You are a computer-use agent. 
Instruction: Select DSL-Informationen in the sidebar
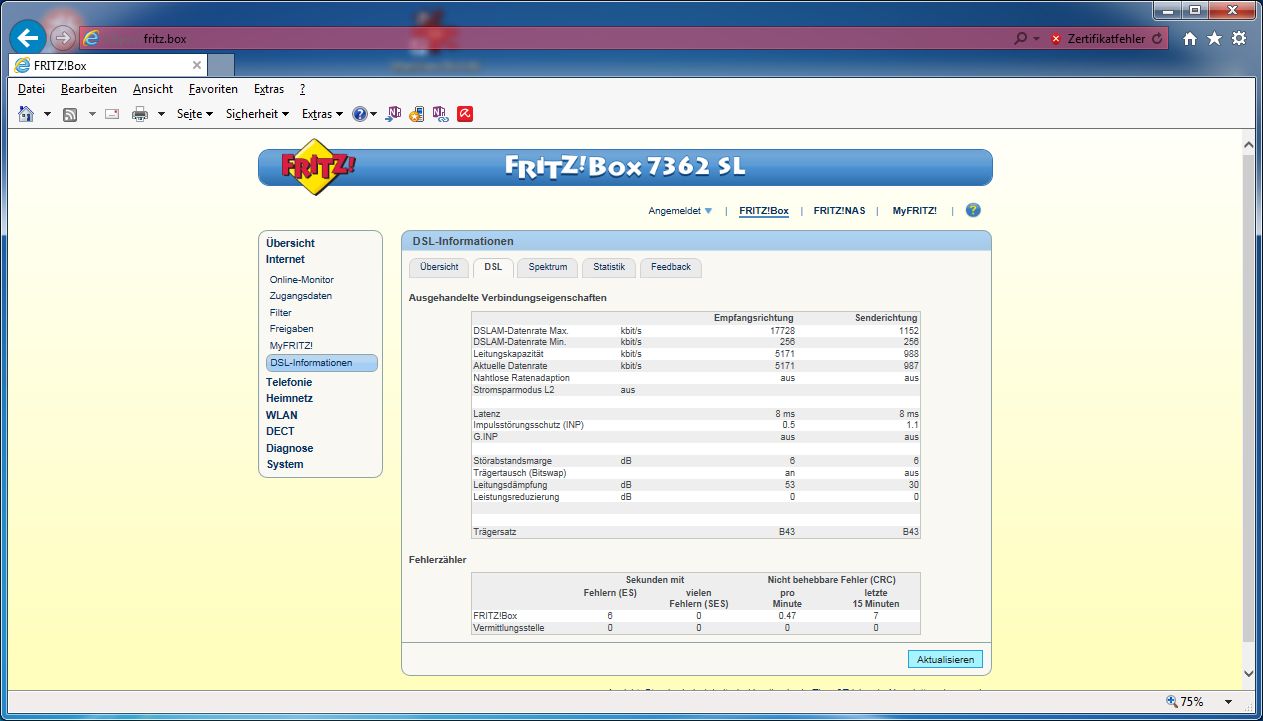322,363
